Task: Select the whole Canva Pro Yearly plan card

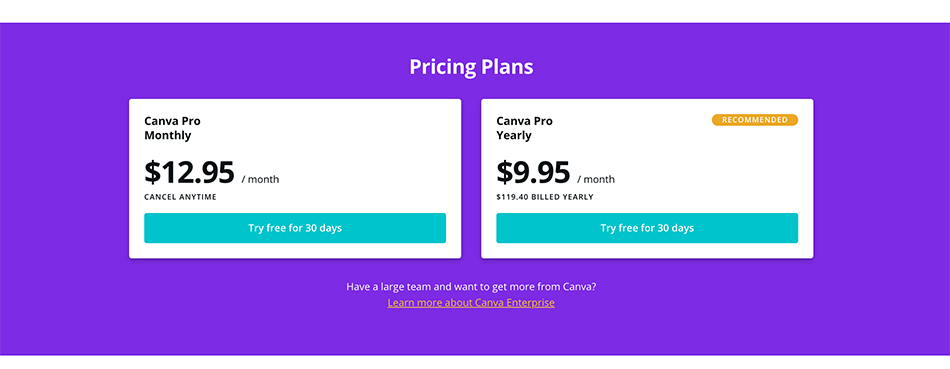Action: pos(647,179)
